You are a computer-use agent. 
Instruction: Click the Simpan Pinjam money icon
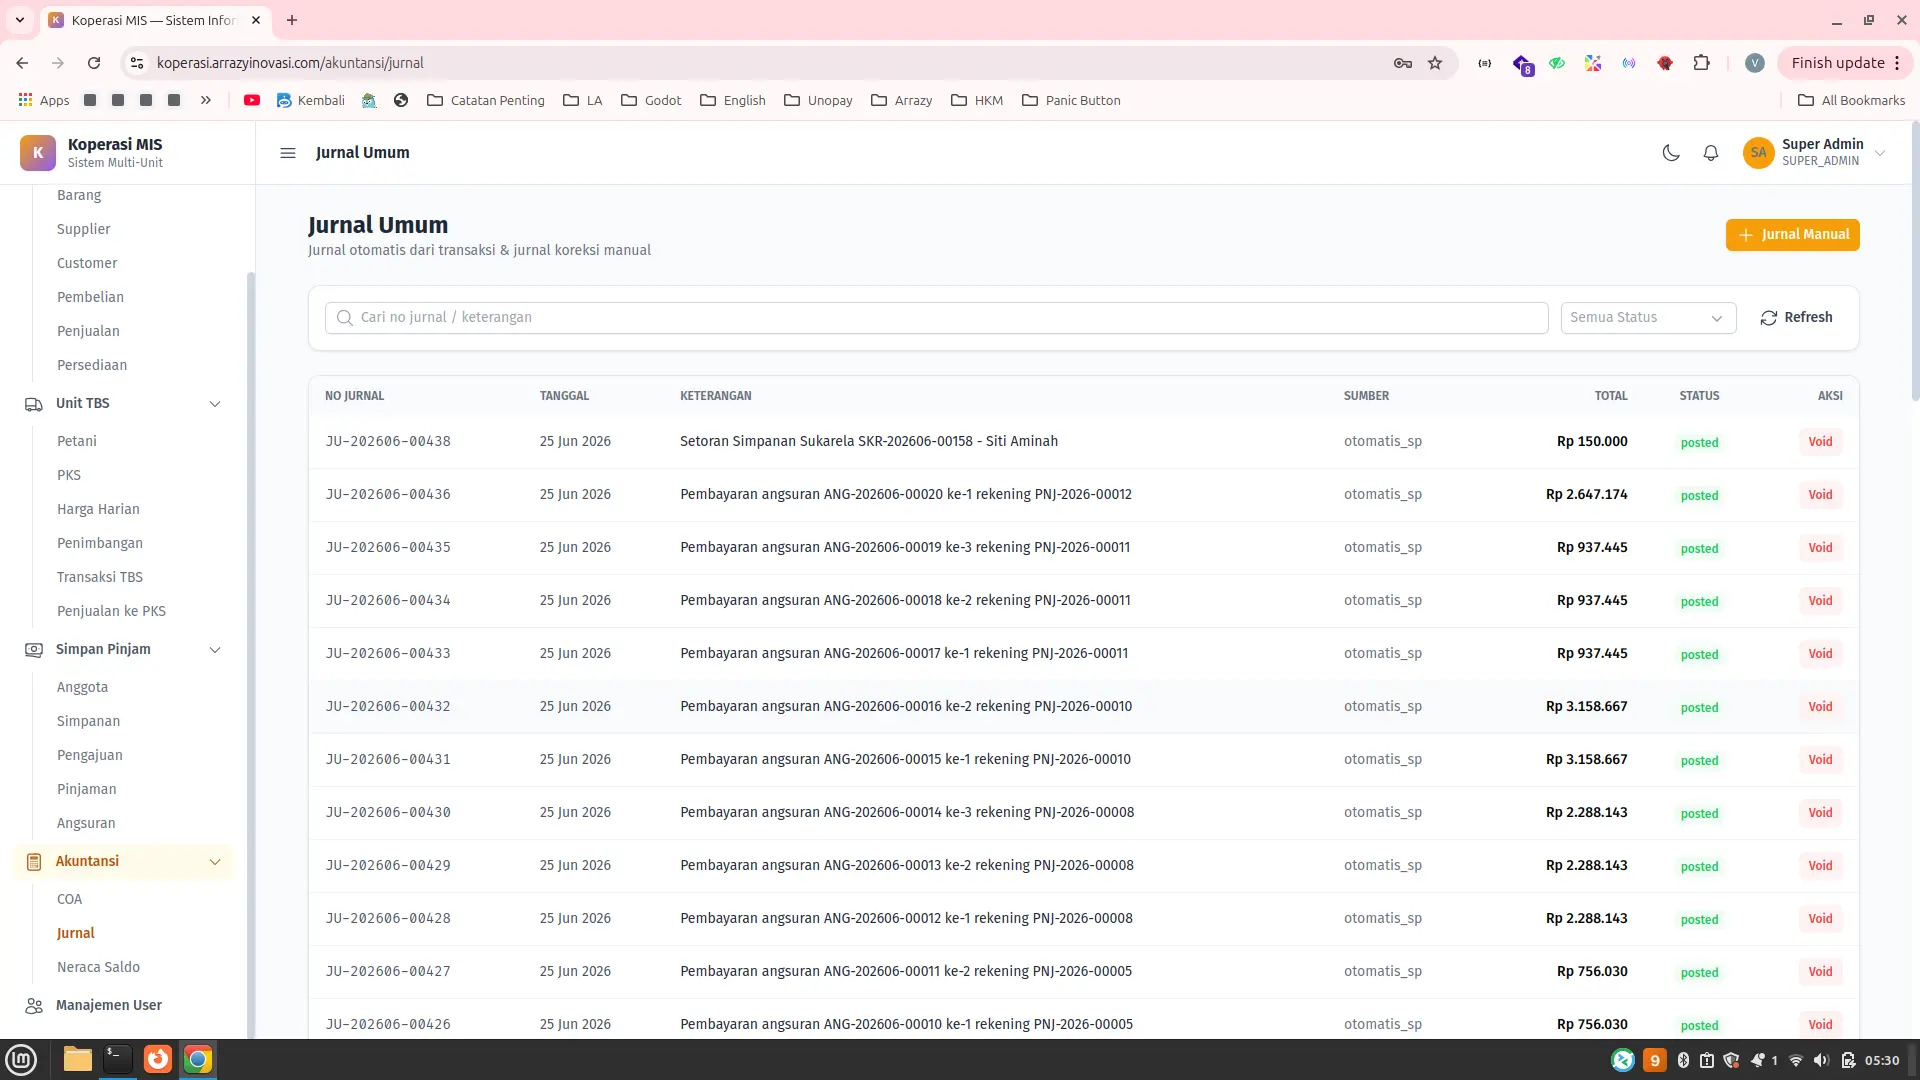[34, 650]
